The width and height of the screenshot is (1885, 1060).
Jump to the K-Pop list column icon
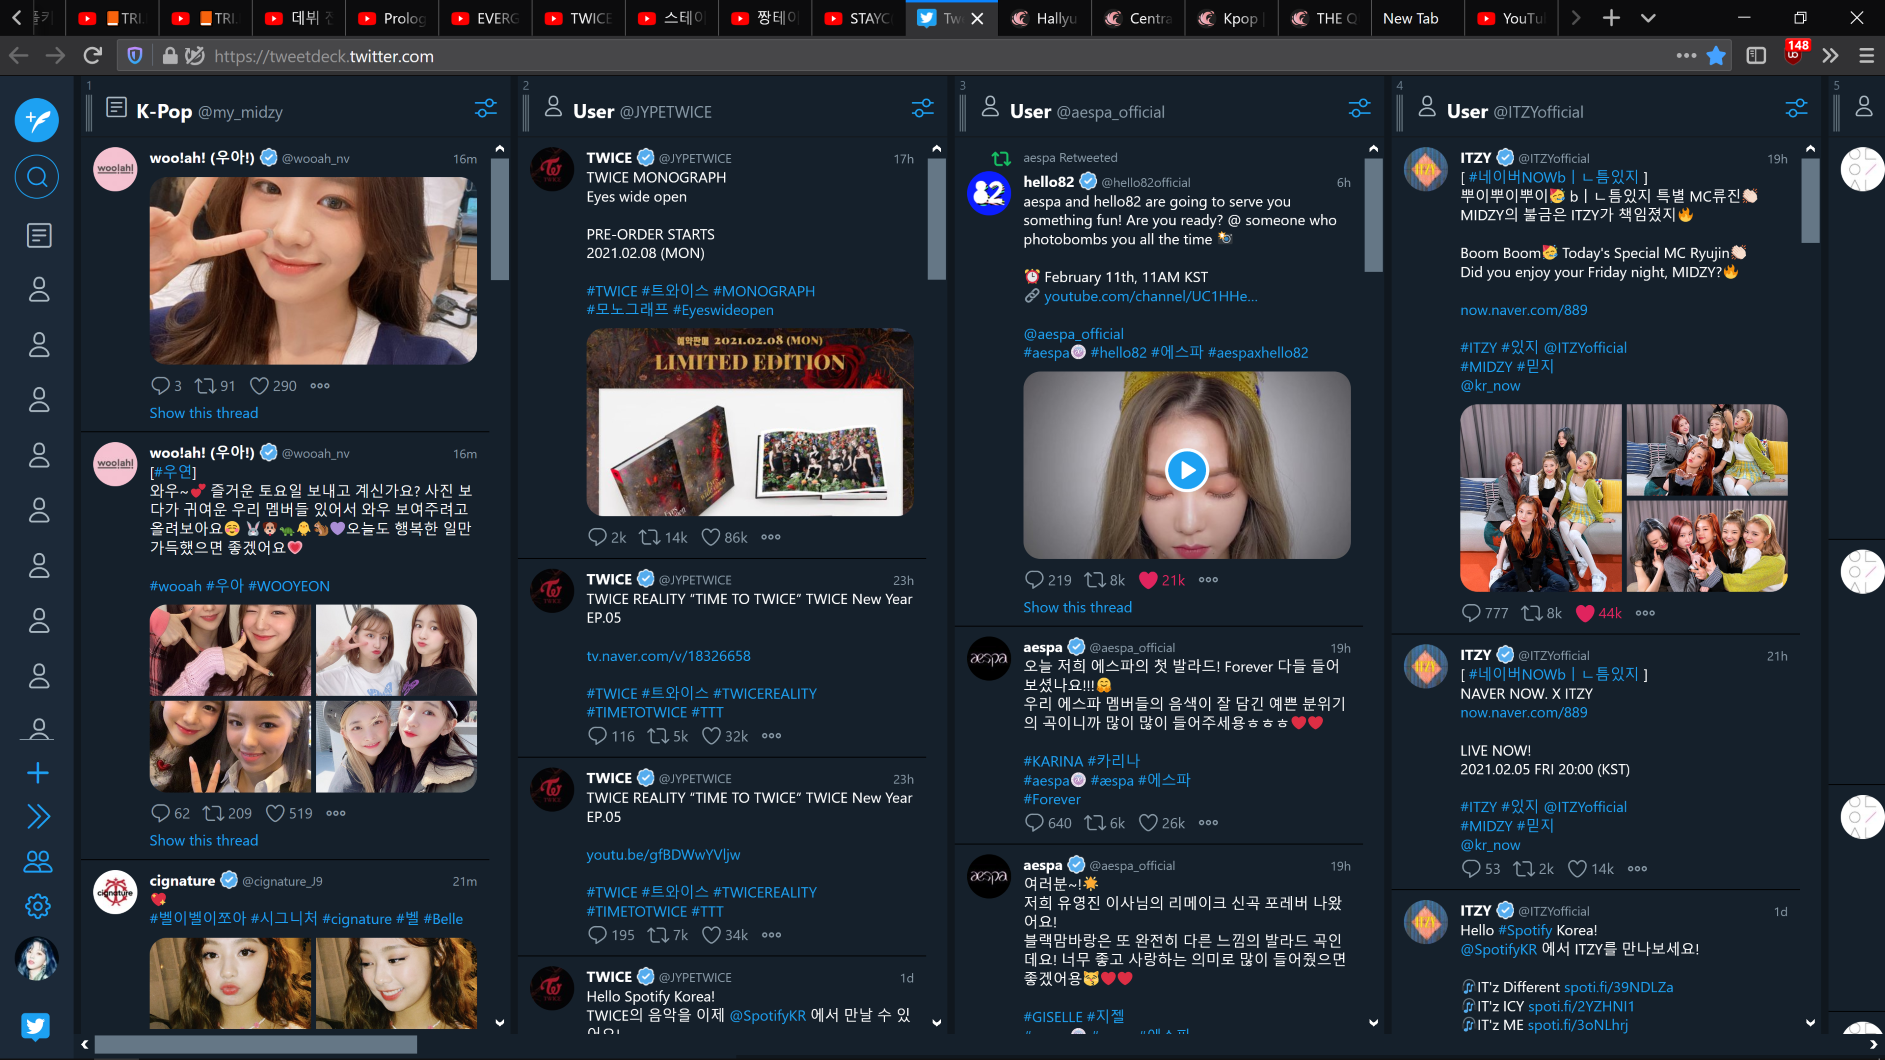tap(39, 236)
